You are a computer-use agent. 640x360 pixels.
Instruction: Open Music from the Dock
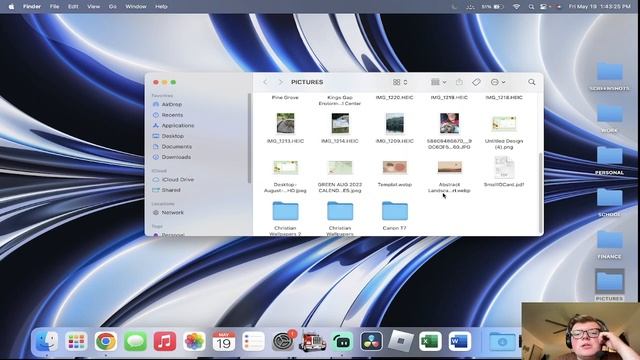[164, 341]
